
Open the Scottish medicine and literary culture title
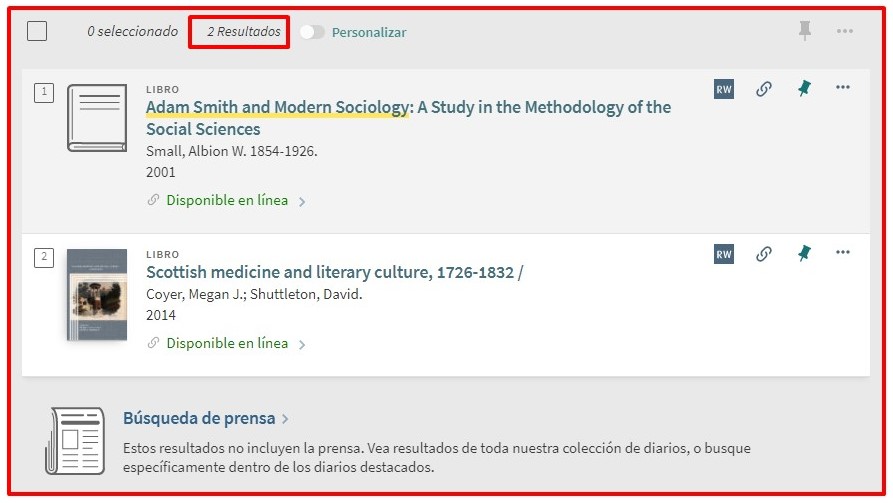point(334,272)
